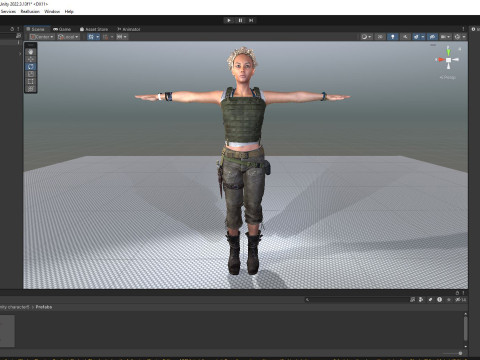Open the Animator tab
The image size is (480, 360).
click(x=129, y=29)
